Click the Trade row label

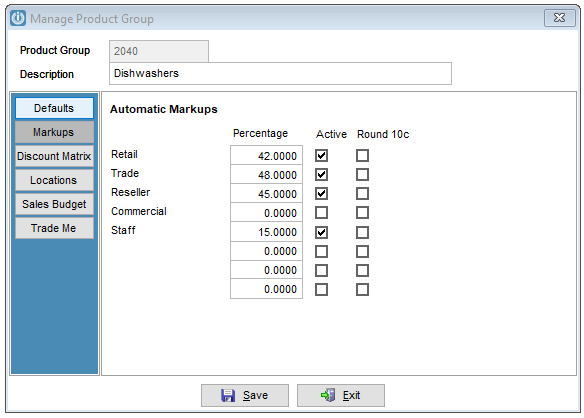coord(125,173)
